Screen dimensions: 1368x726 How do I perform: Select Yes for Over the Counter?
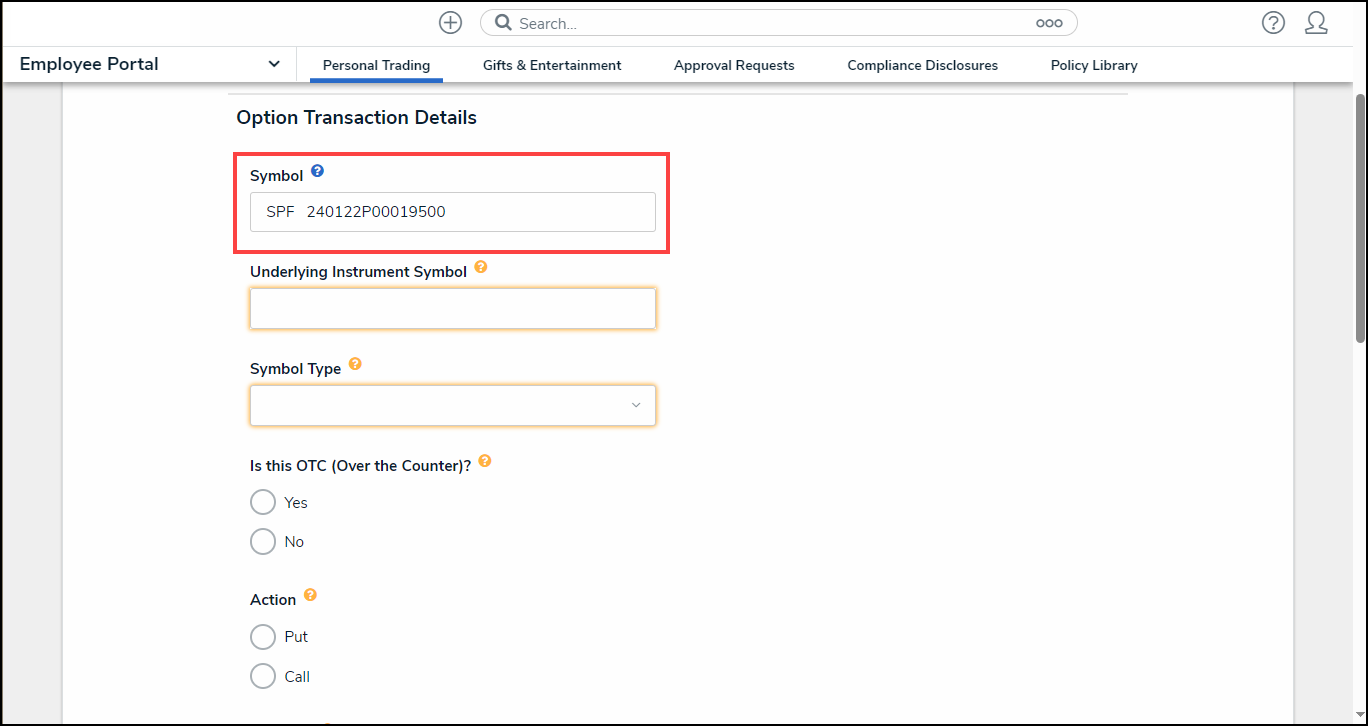pos(263,502)
